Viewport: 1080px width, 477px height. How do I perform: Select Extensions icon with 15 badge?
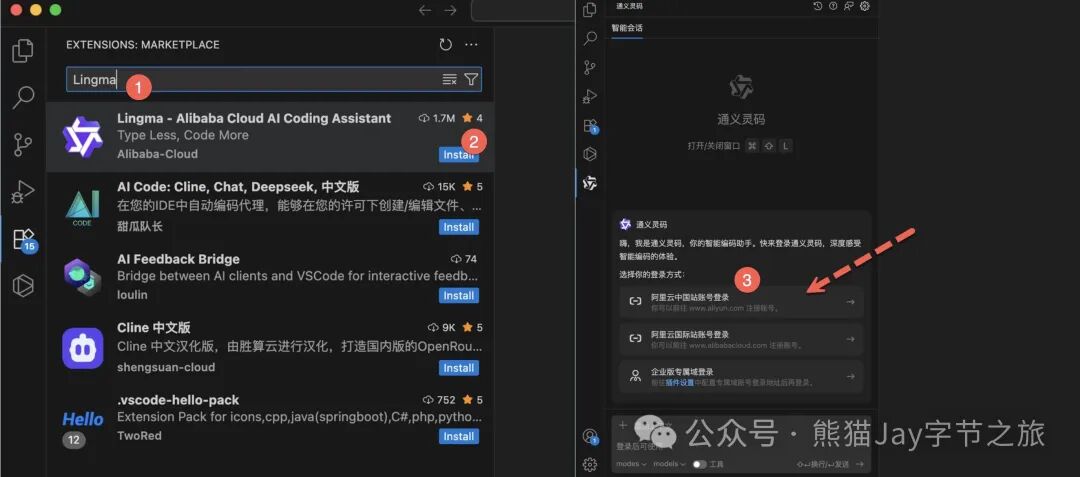pyautogui.click(x=24, y=240)
